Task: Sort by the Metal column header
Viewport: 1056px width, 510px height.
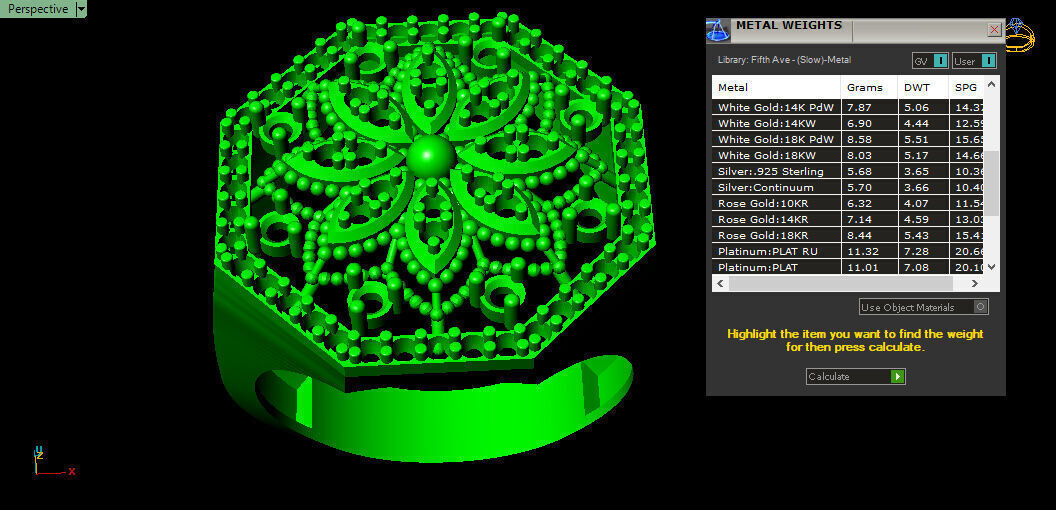Action: click(x=777, y=88)
